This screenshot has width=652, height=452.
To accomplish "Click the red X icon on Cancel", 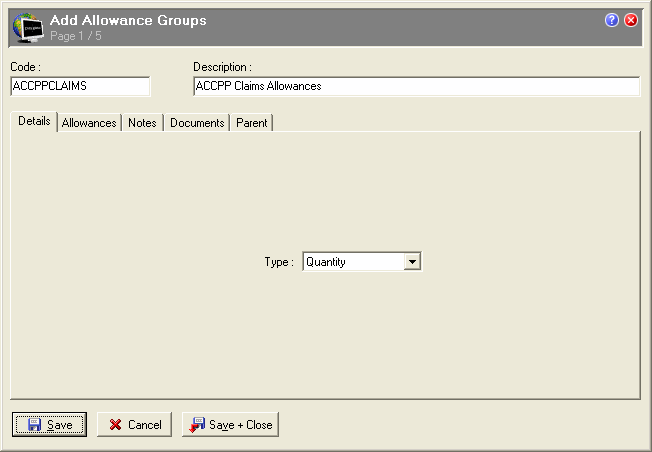I will tap(115, 425).
